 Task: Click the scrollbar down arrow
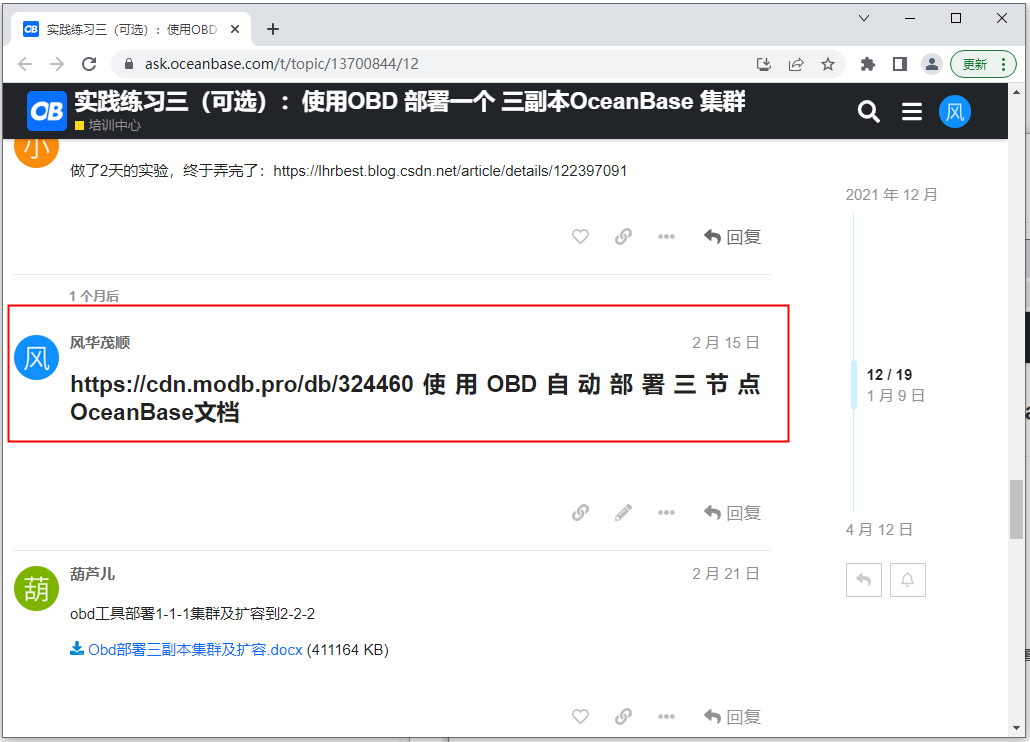click(x=1016, y=729)
